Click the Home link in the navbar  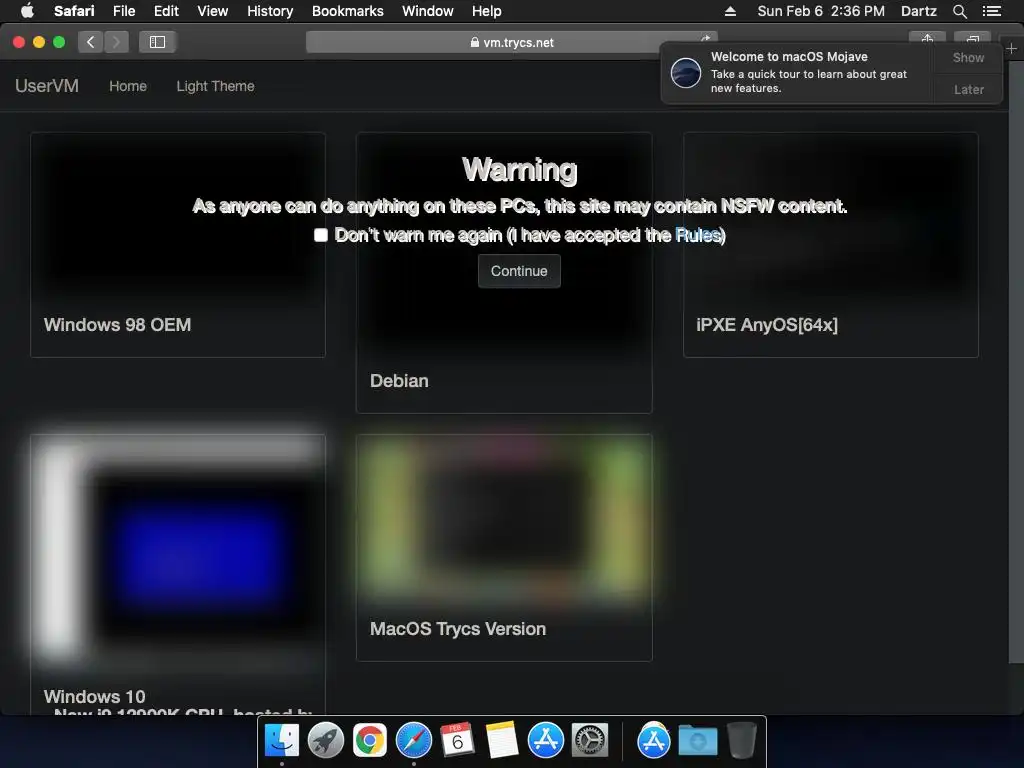tap(128, 86)
